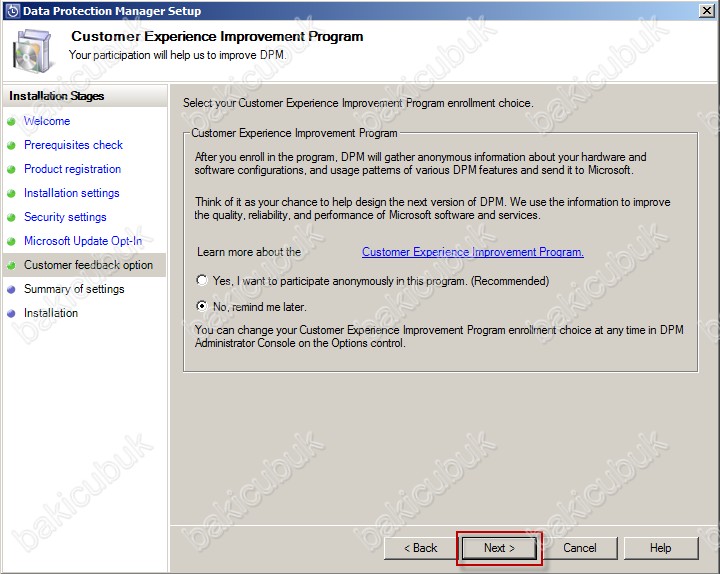Click the 'Think of it as your chance' paragraph
Image resolution: width=720 pixels, height=574 pixels.
(x=432, y=208)
